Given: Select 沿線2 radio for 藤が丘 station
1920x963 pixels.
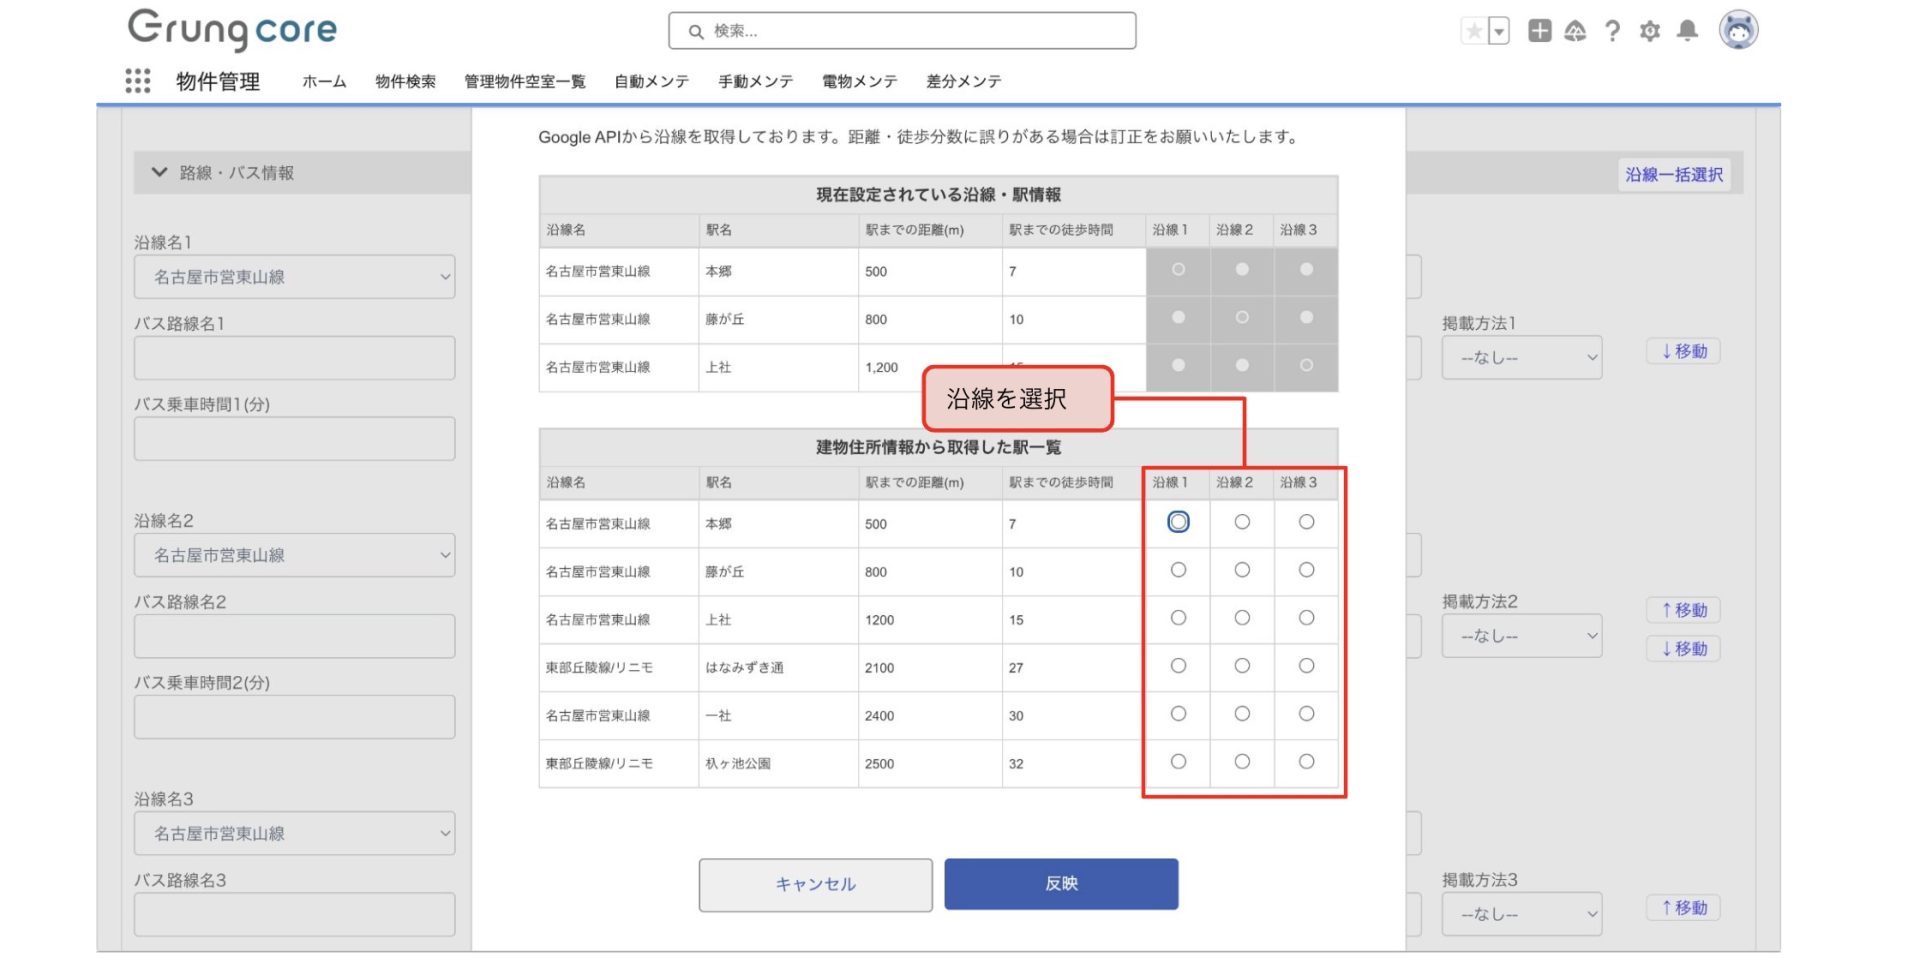Looking at the screenshot, I should 1242,570.
